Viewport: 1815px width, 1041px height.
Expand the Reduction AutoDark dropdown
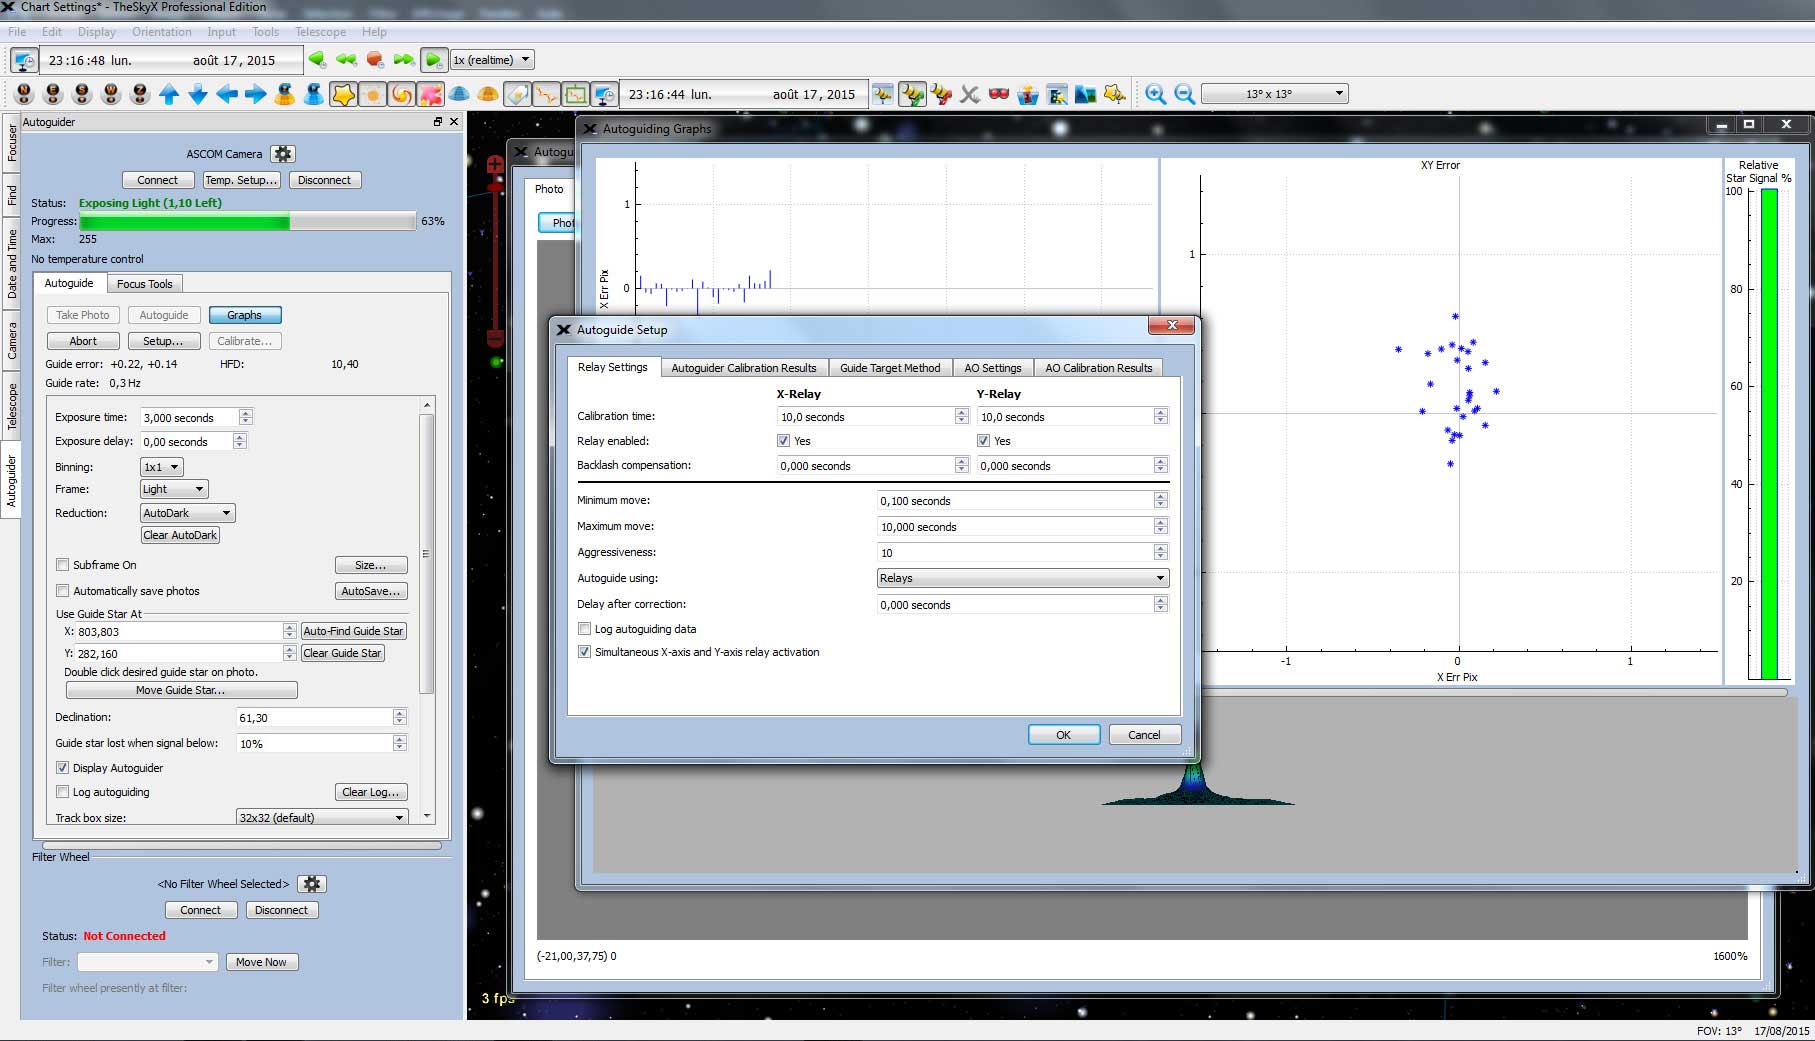click(188, 513)
